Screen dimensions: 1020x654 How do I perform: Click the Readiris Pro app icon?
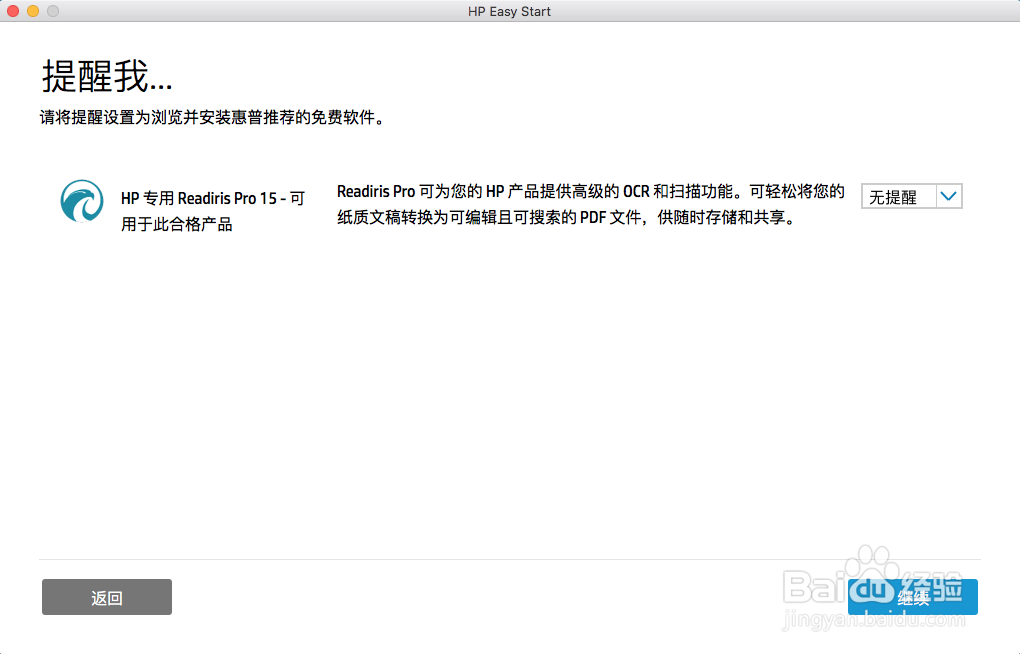[x=82, y=201]
